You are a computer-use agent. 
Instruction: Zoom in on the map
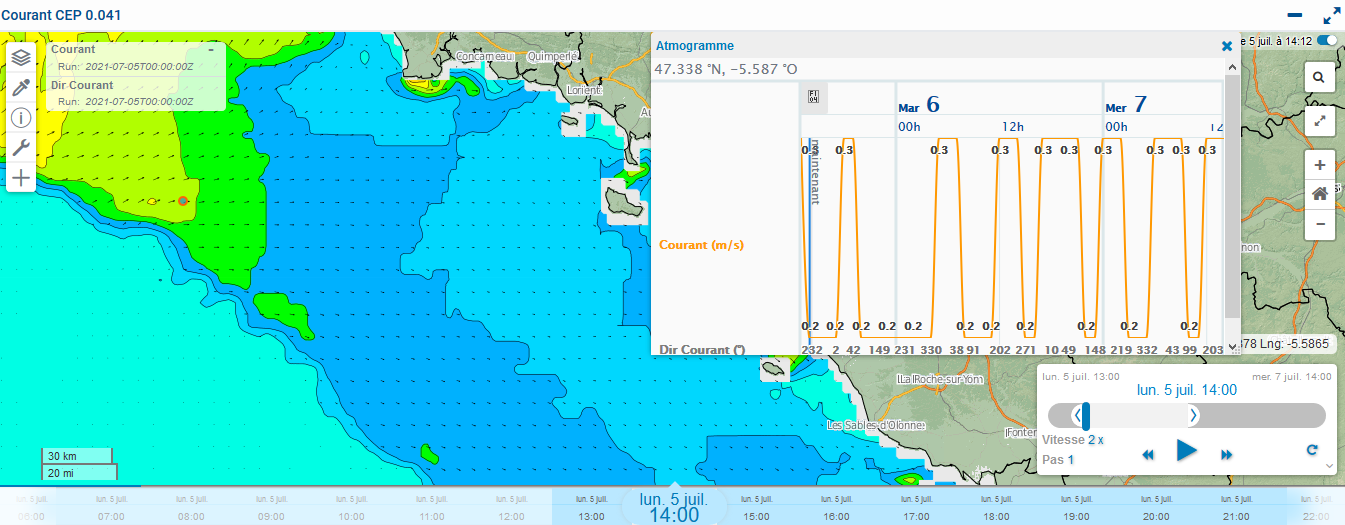tap(1320, 165)
